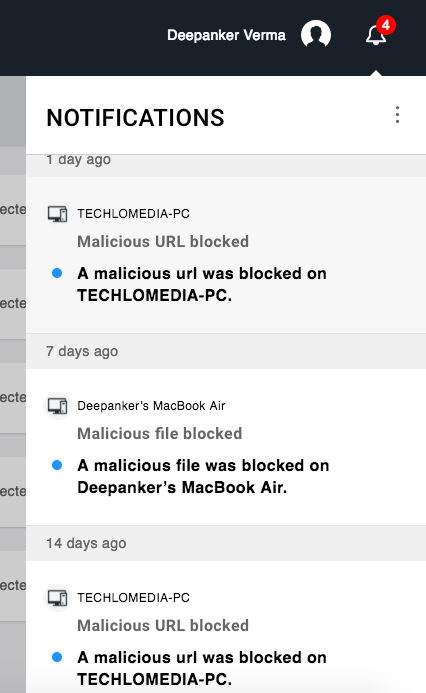Viewport: 426px width, 693px height.
Task: Open TECHLOMEDIA-PC device name under 1 day ago
Action: click(x=133, y=214)
